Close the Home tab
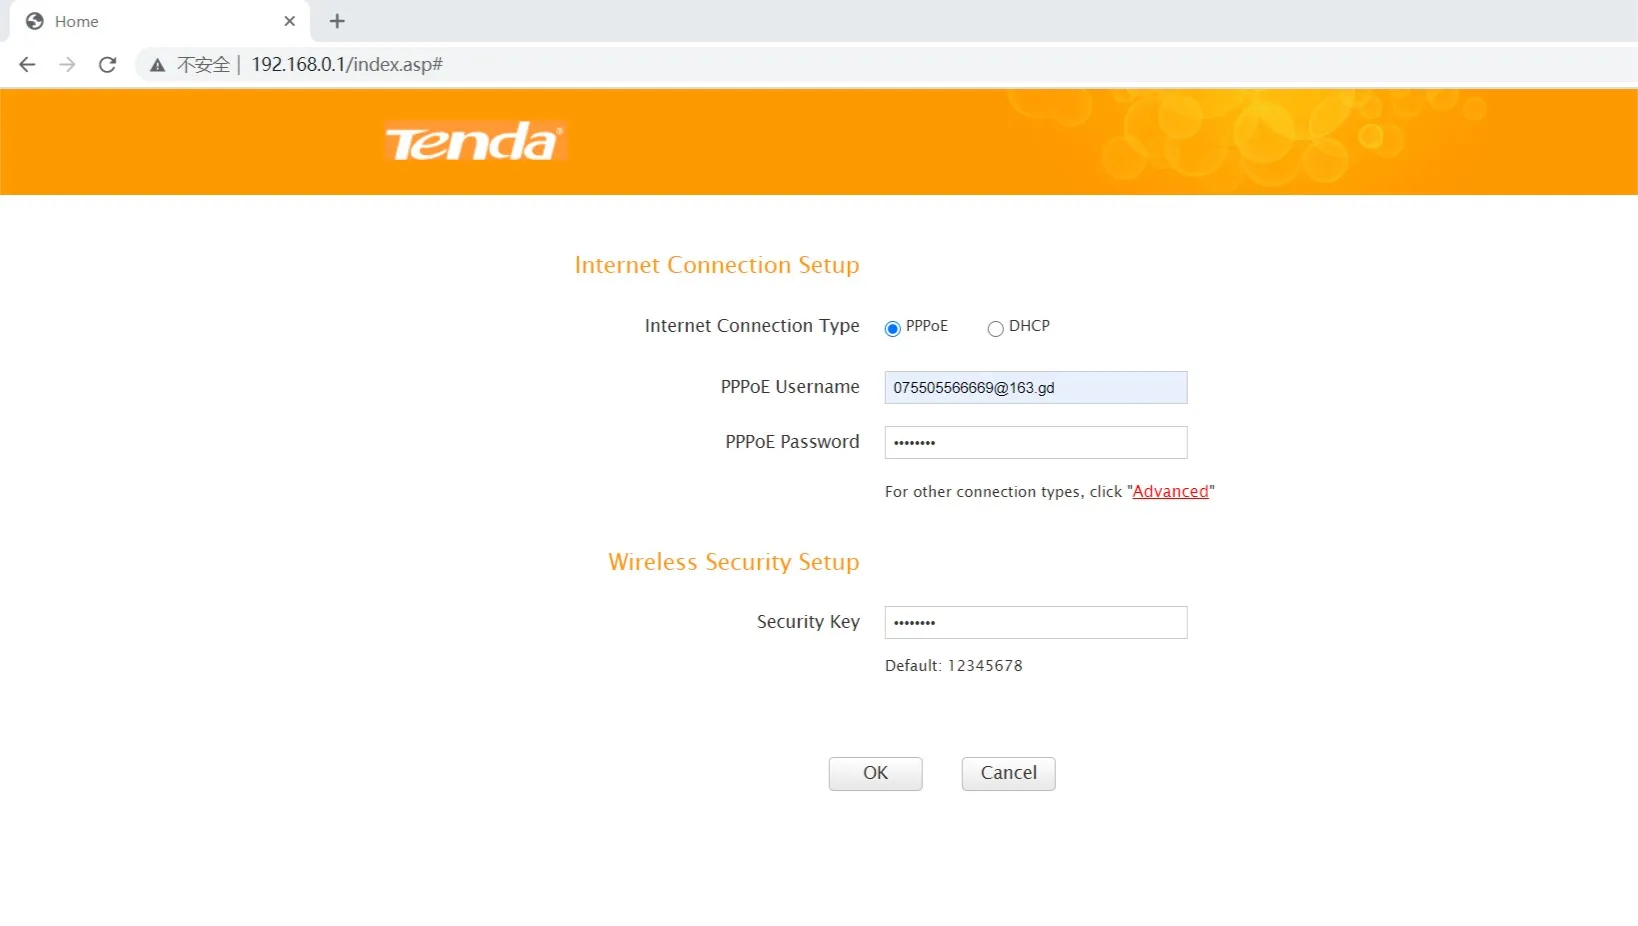This screenshot has width=1638, height=926. pyautogui.click(x=290, y=21)
